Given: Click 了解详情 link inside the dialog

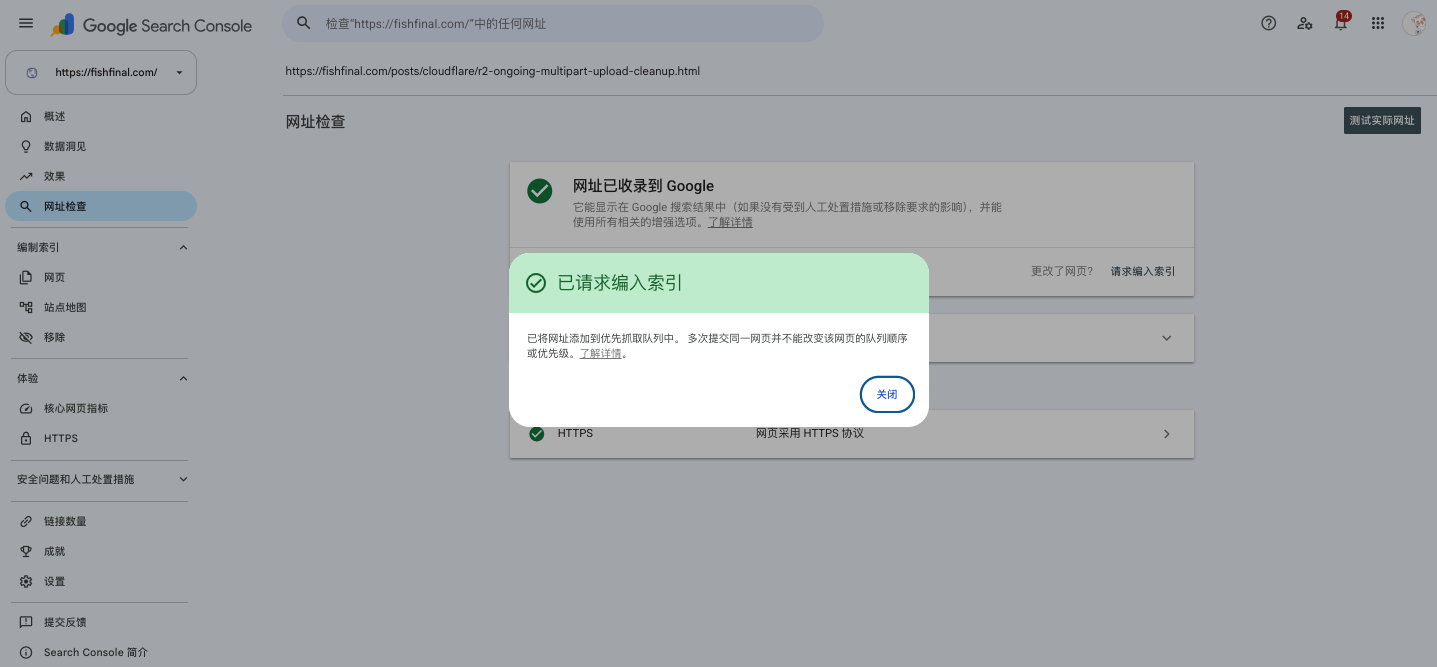Looking at the screenshot, I should (600, 353).
